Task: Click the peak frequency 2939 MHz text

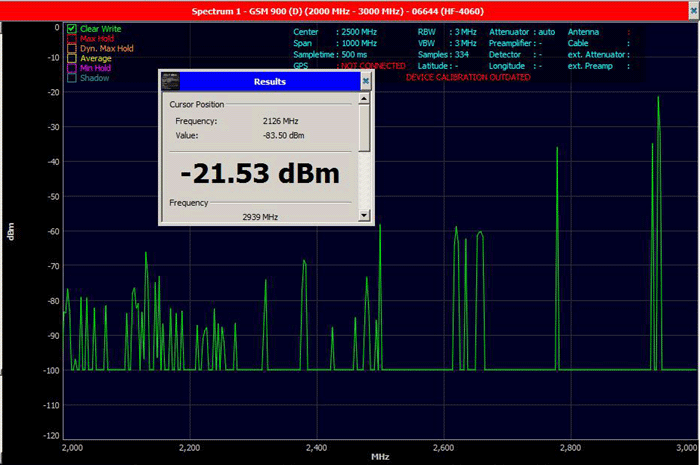Action: [260, 217]
